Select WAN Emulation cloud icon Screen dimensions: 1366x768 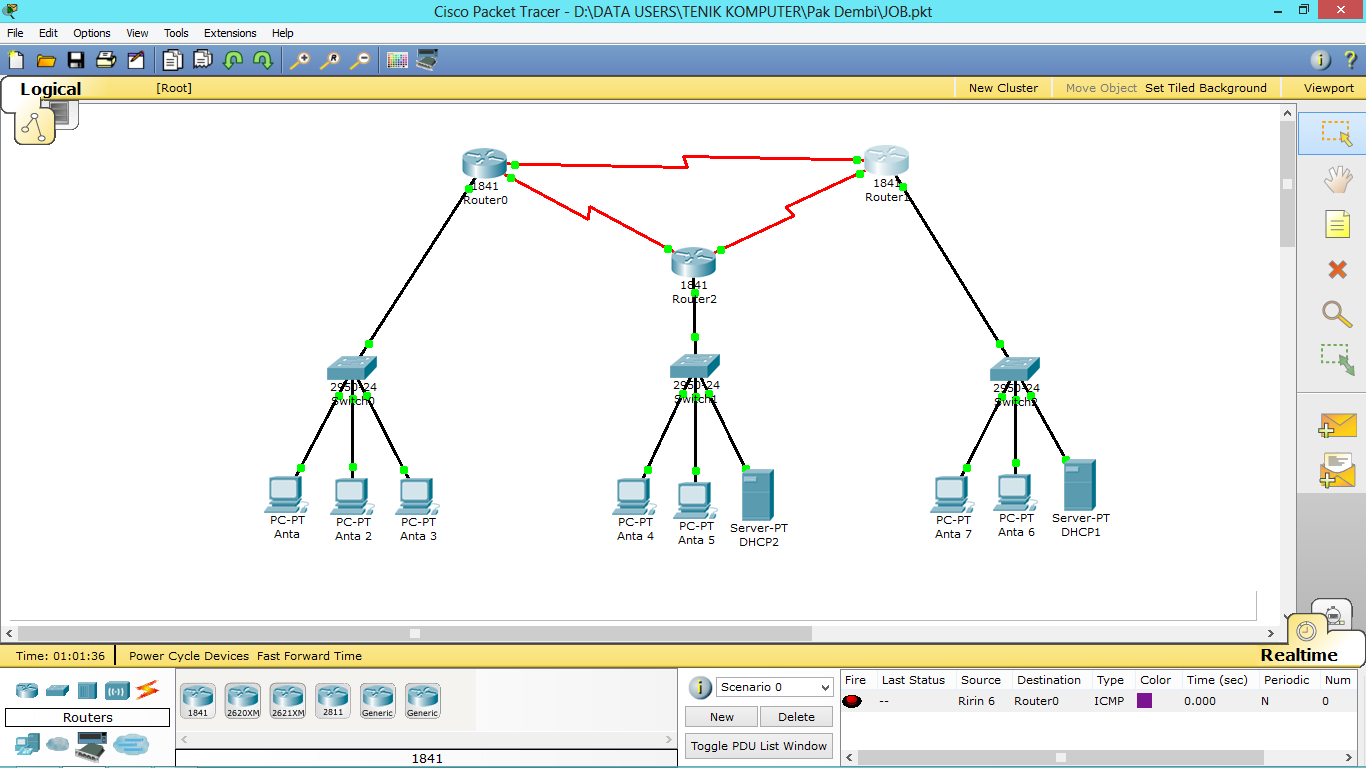[60, 744]
